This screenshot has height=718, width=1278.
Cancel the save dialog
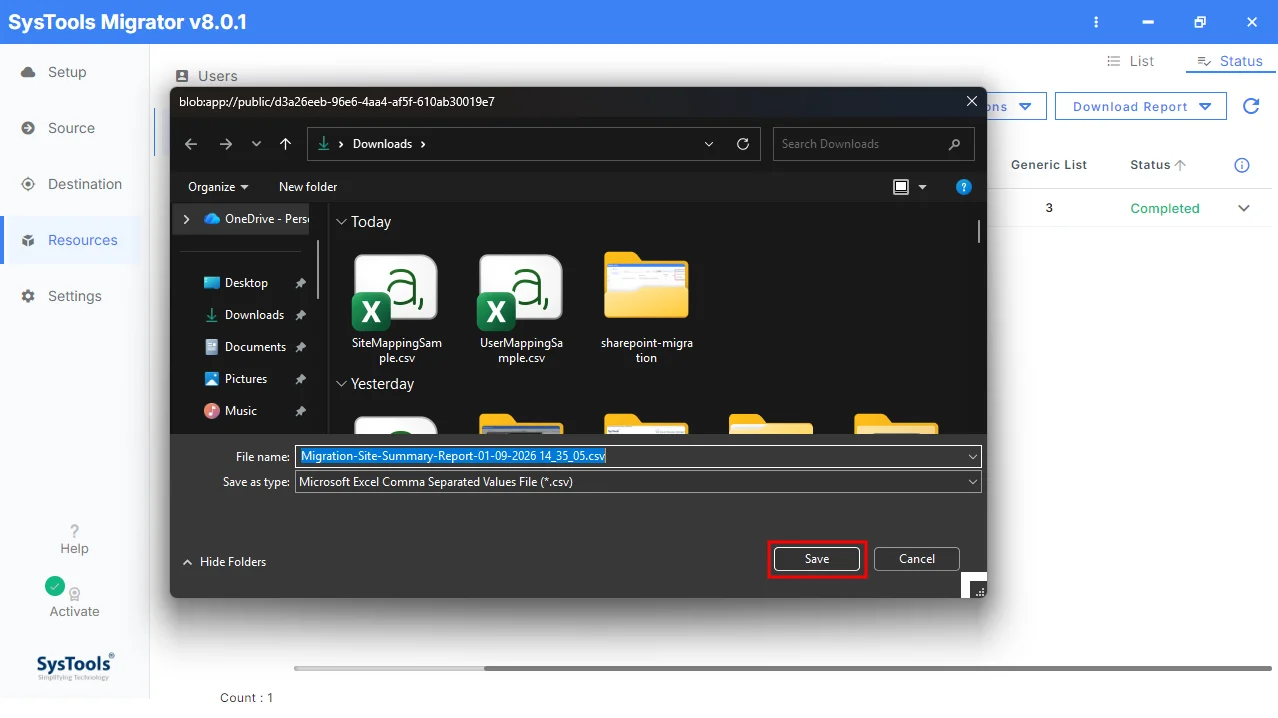click(917, 559)
